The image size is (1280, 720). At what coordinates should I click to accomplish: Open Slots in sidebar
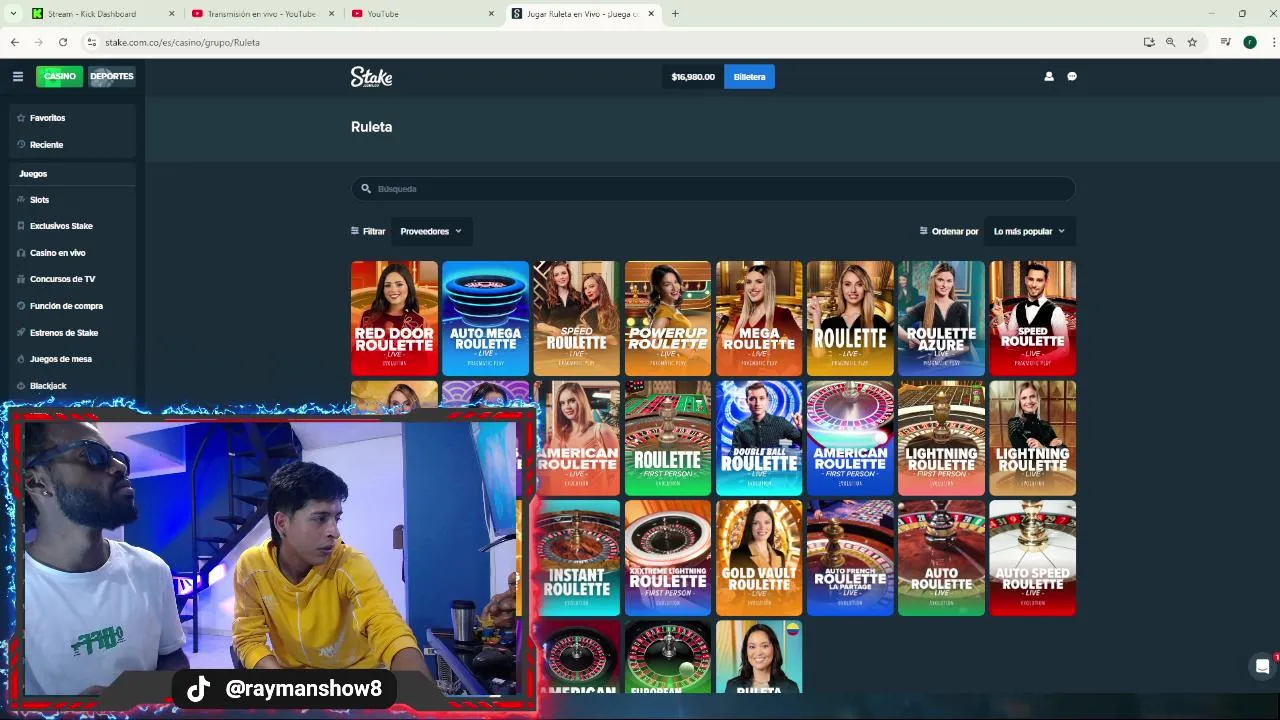click(39, 200)
